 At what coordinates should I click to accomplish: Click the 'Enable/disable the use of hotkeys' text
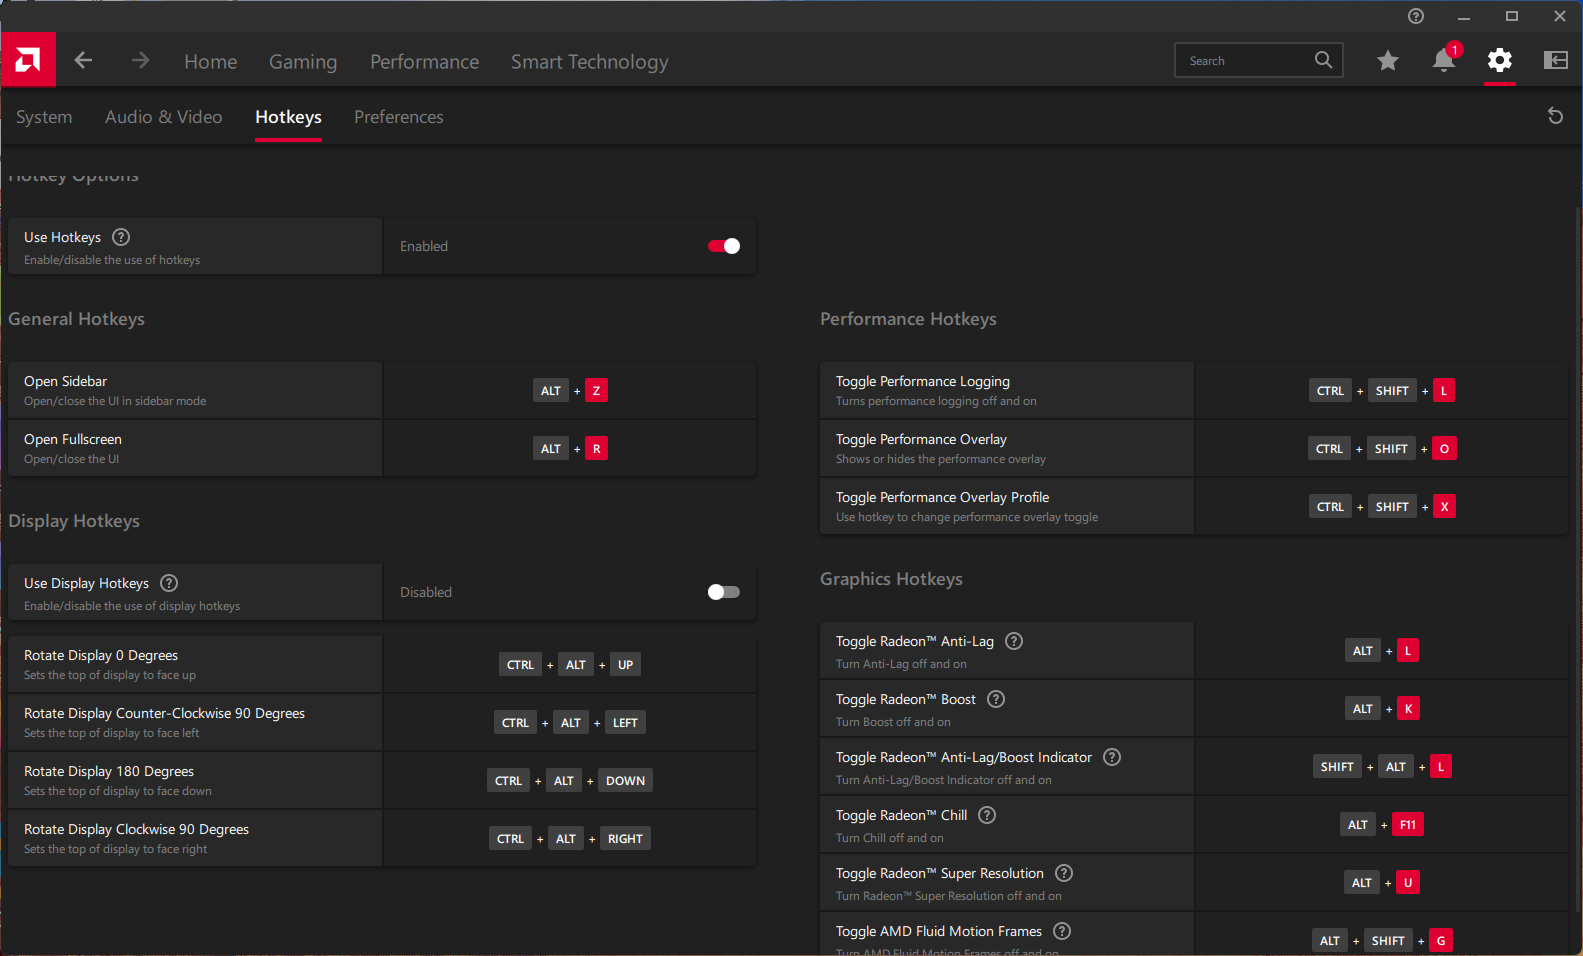[x=112, y=260]
